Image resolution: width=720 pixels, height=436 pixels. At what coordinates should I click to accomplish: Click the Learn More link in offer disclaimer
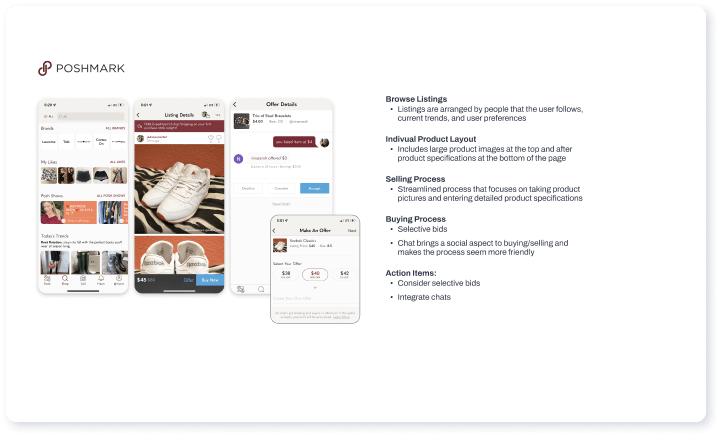coord(341,317)
